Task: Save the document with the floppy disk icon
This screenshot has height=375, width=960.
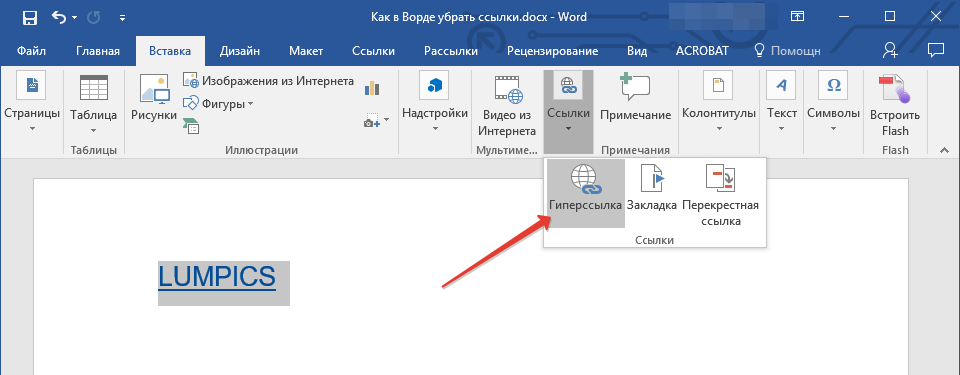Action: 29,17
